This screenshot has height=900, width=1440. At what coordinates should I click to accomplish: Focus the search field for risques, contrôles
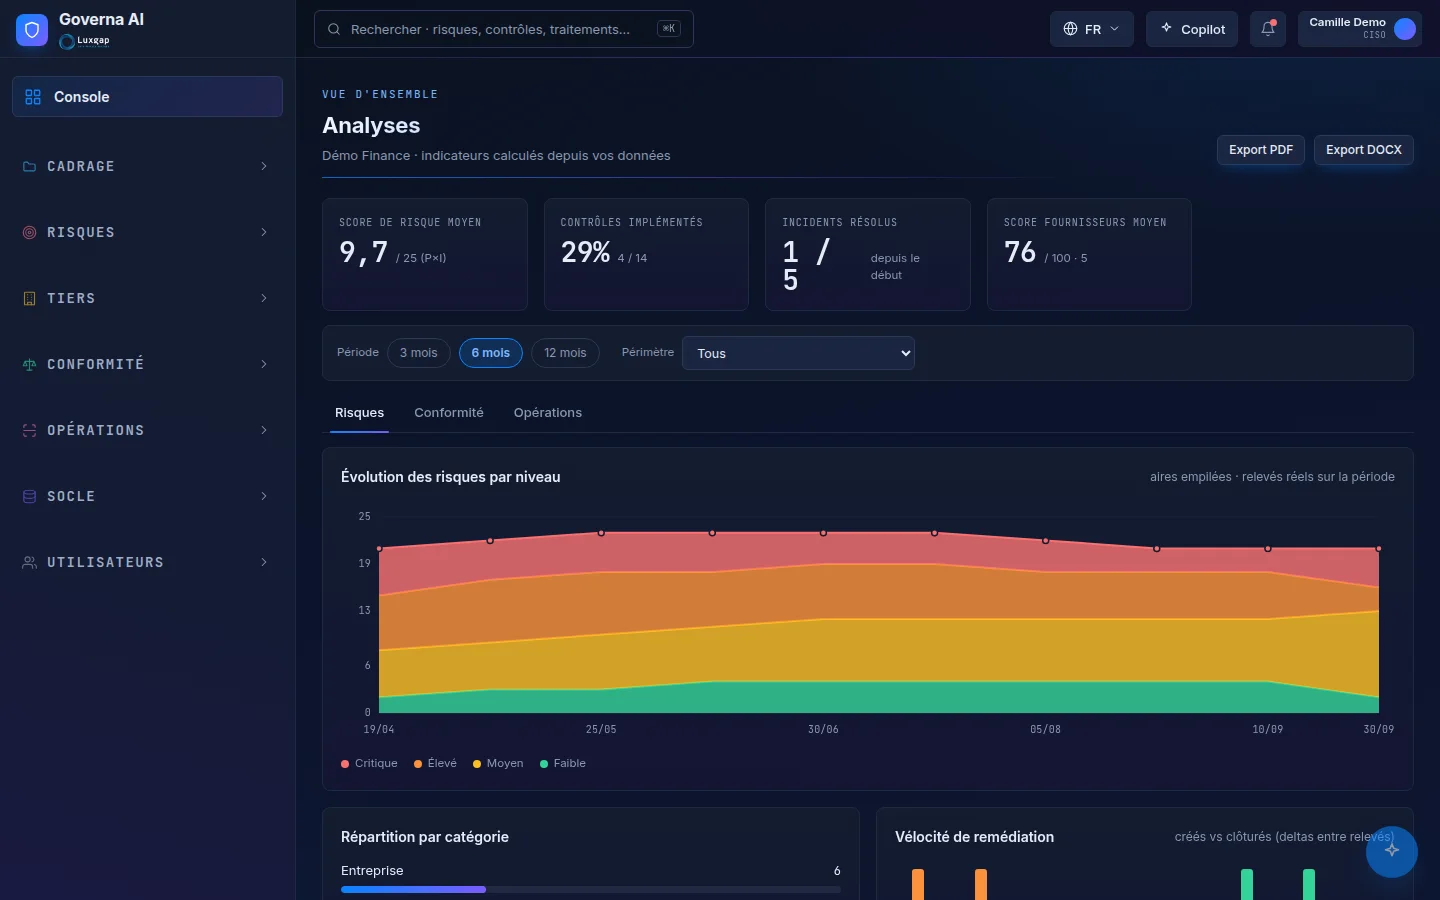click(x=504, y=29)
